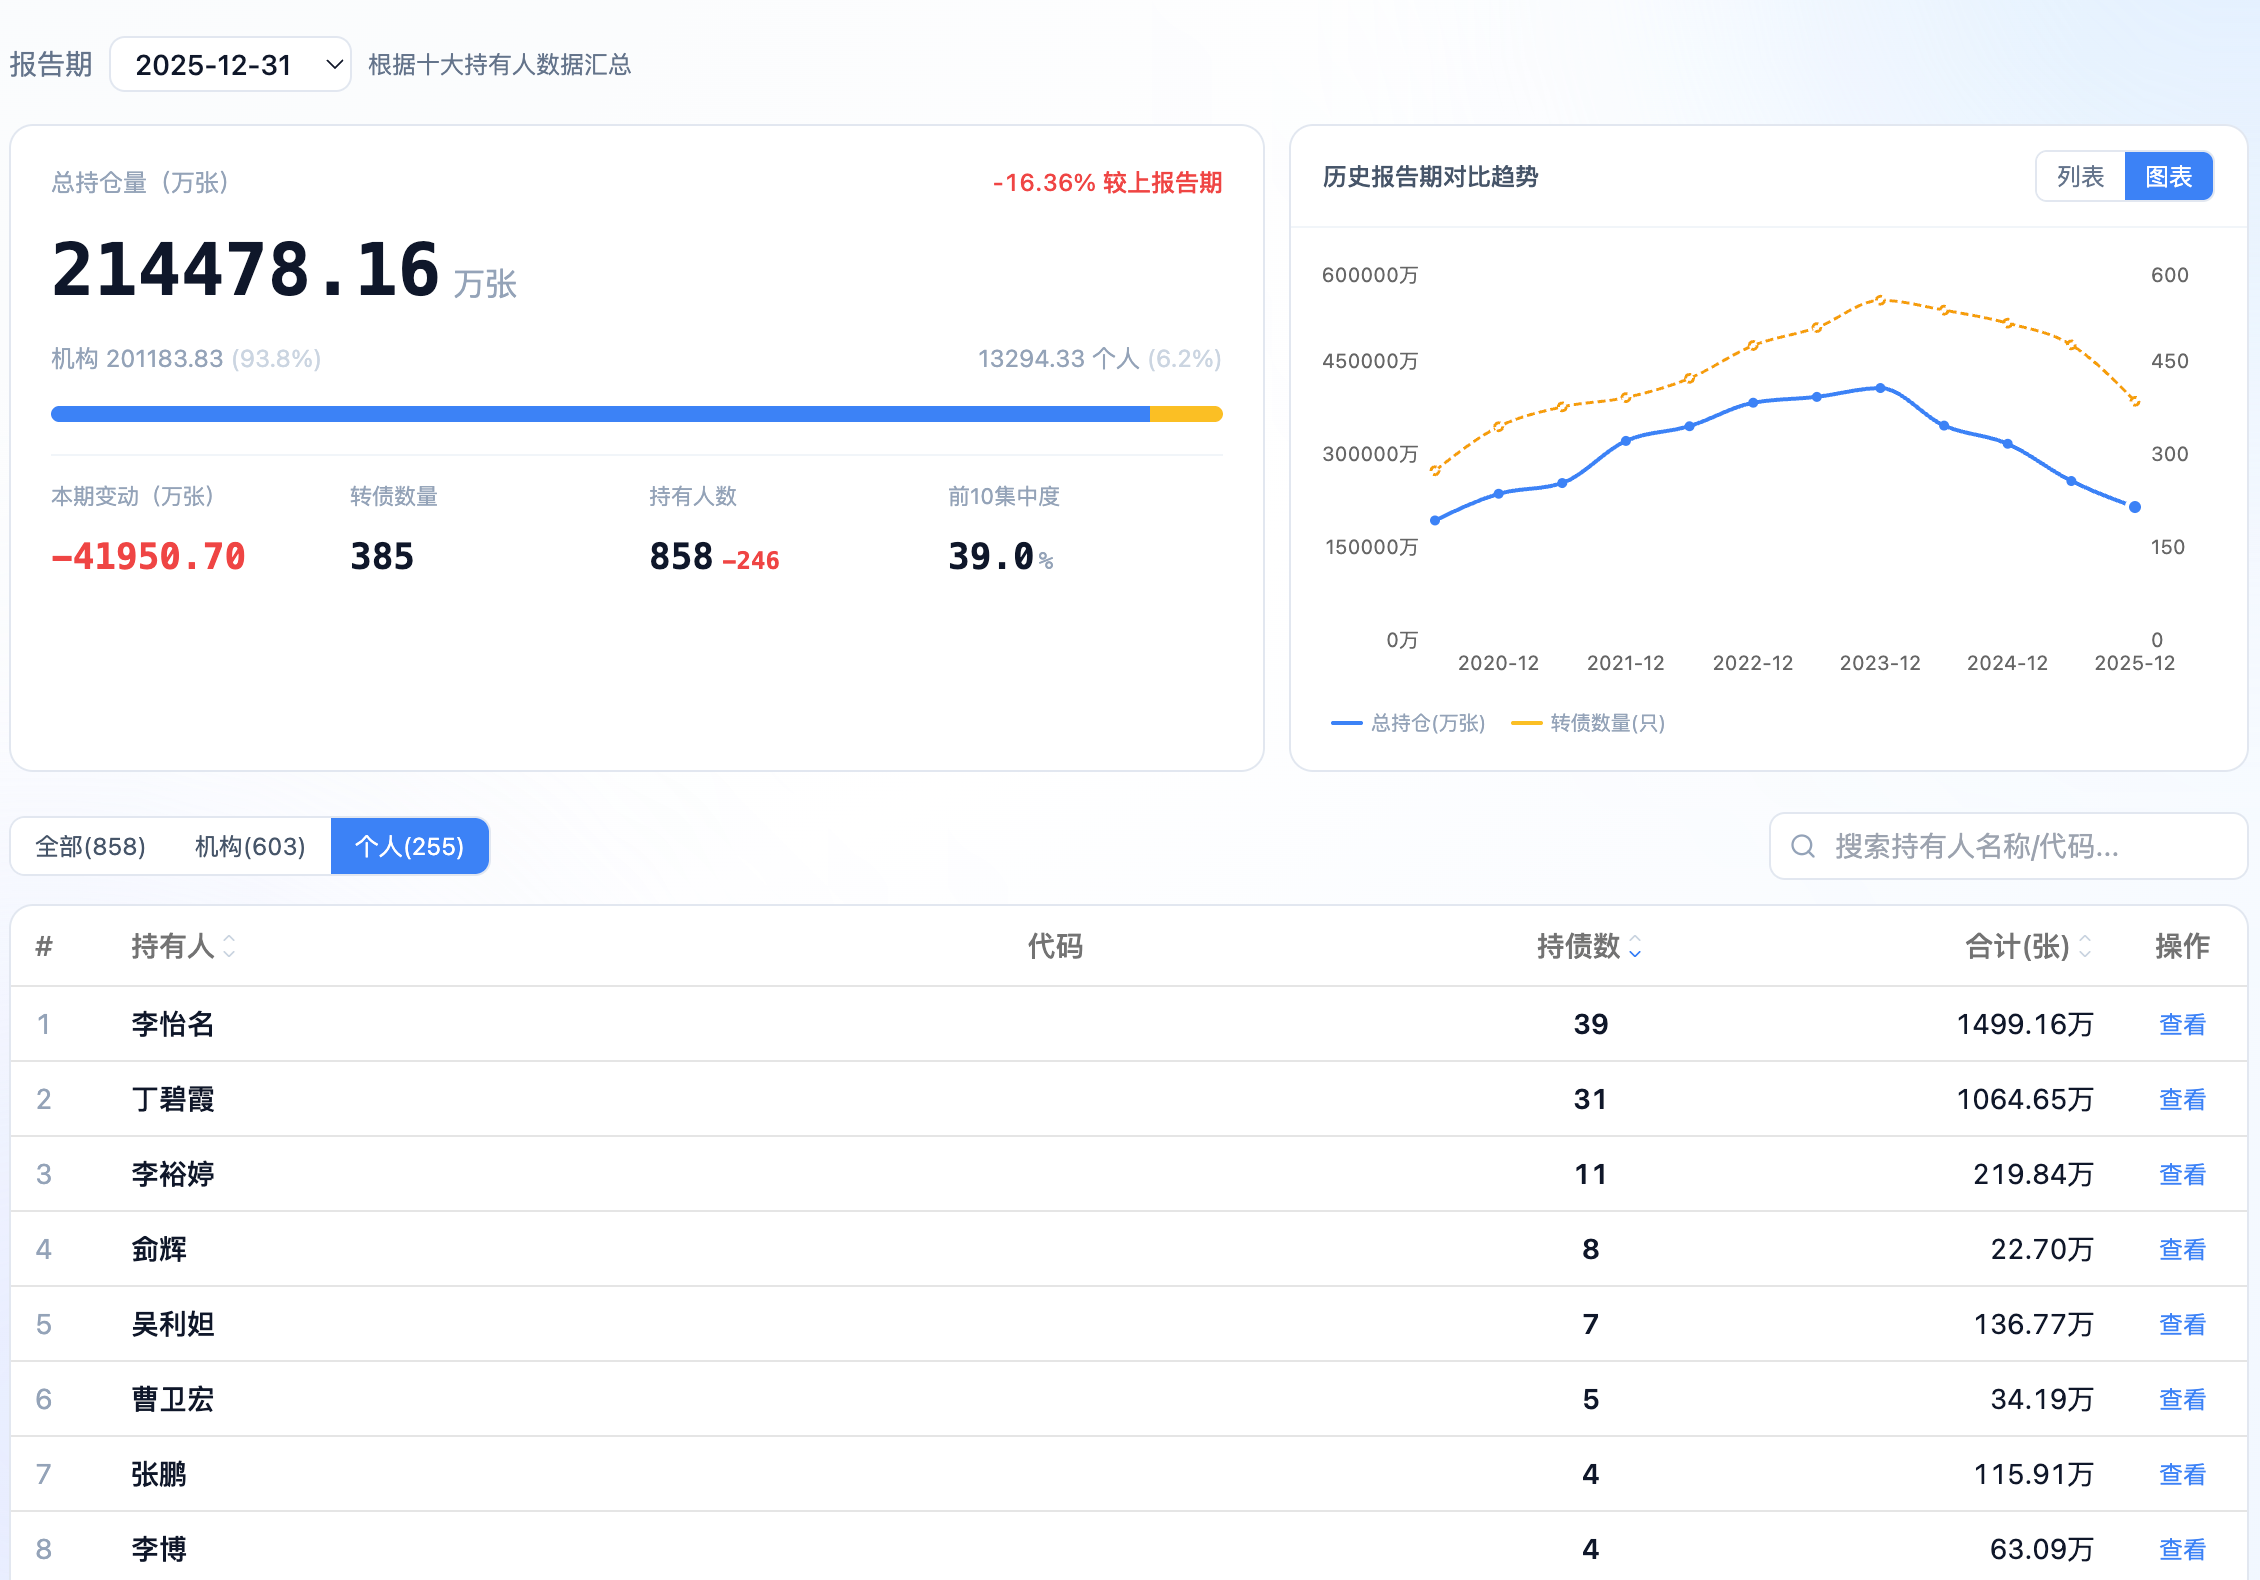Click the 前10集中度 value 39.0%
Screen dimensions: 2260x1580
1000,557
